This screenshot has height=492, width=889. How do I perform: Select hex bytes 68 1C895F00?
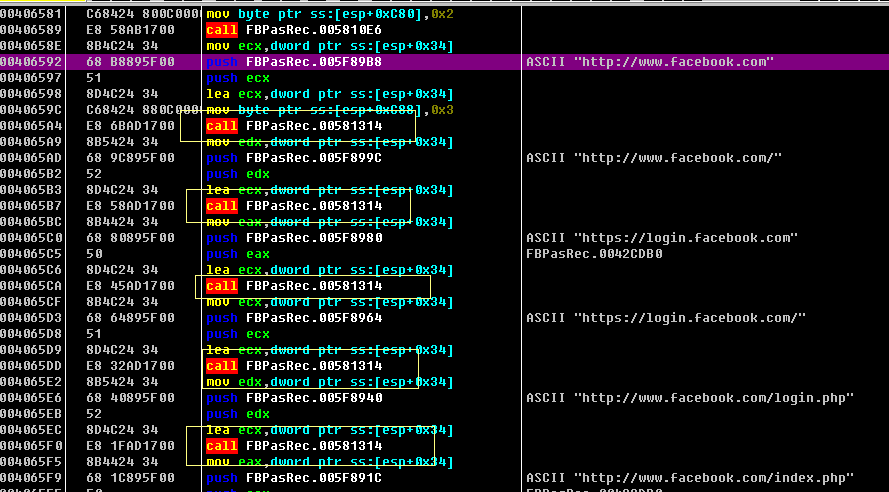(x=130, y=477)
